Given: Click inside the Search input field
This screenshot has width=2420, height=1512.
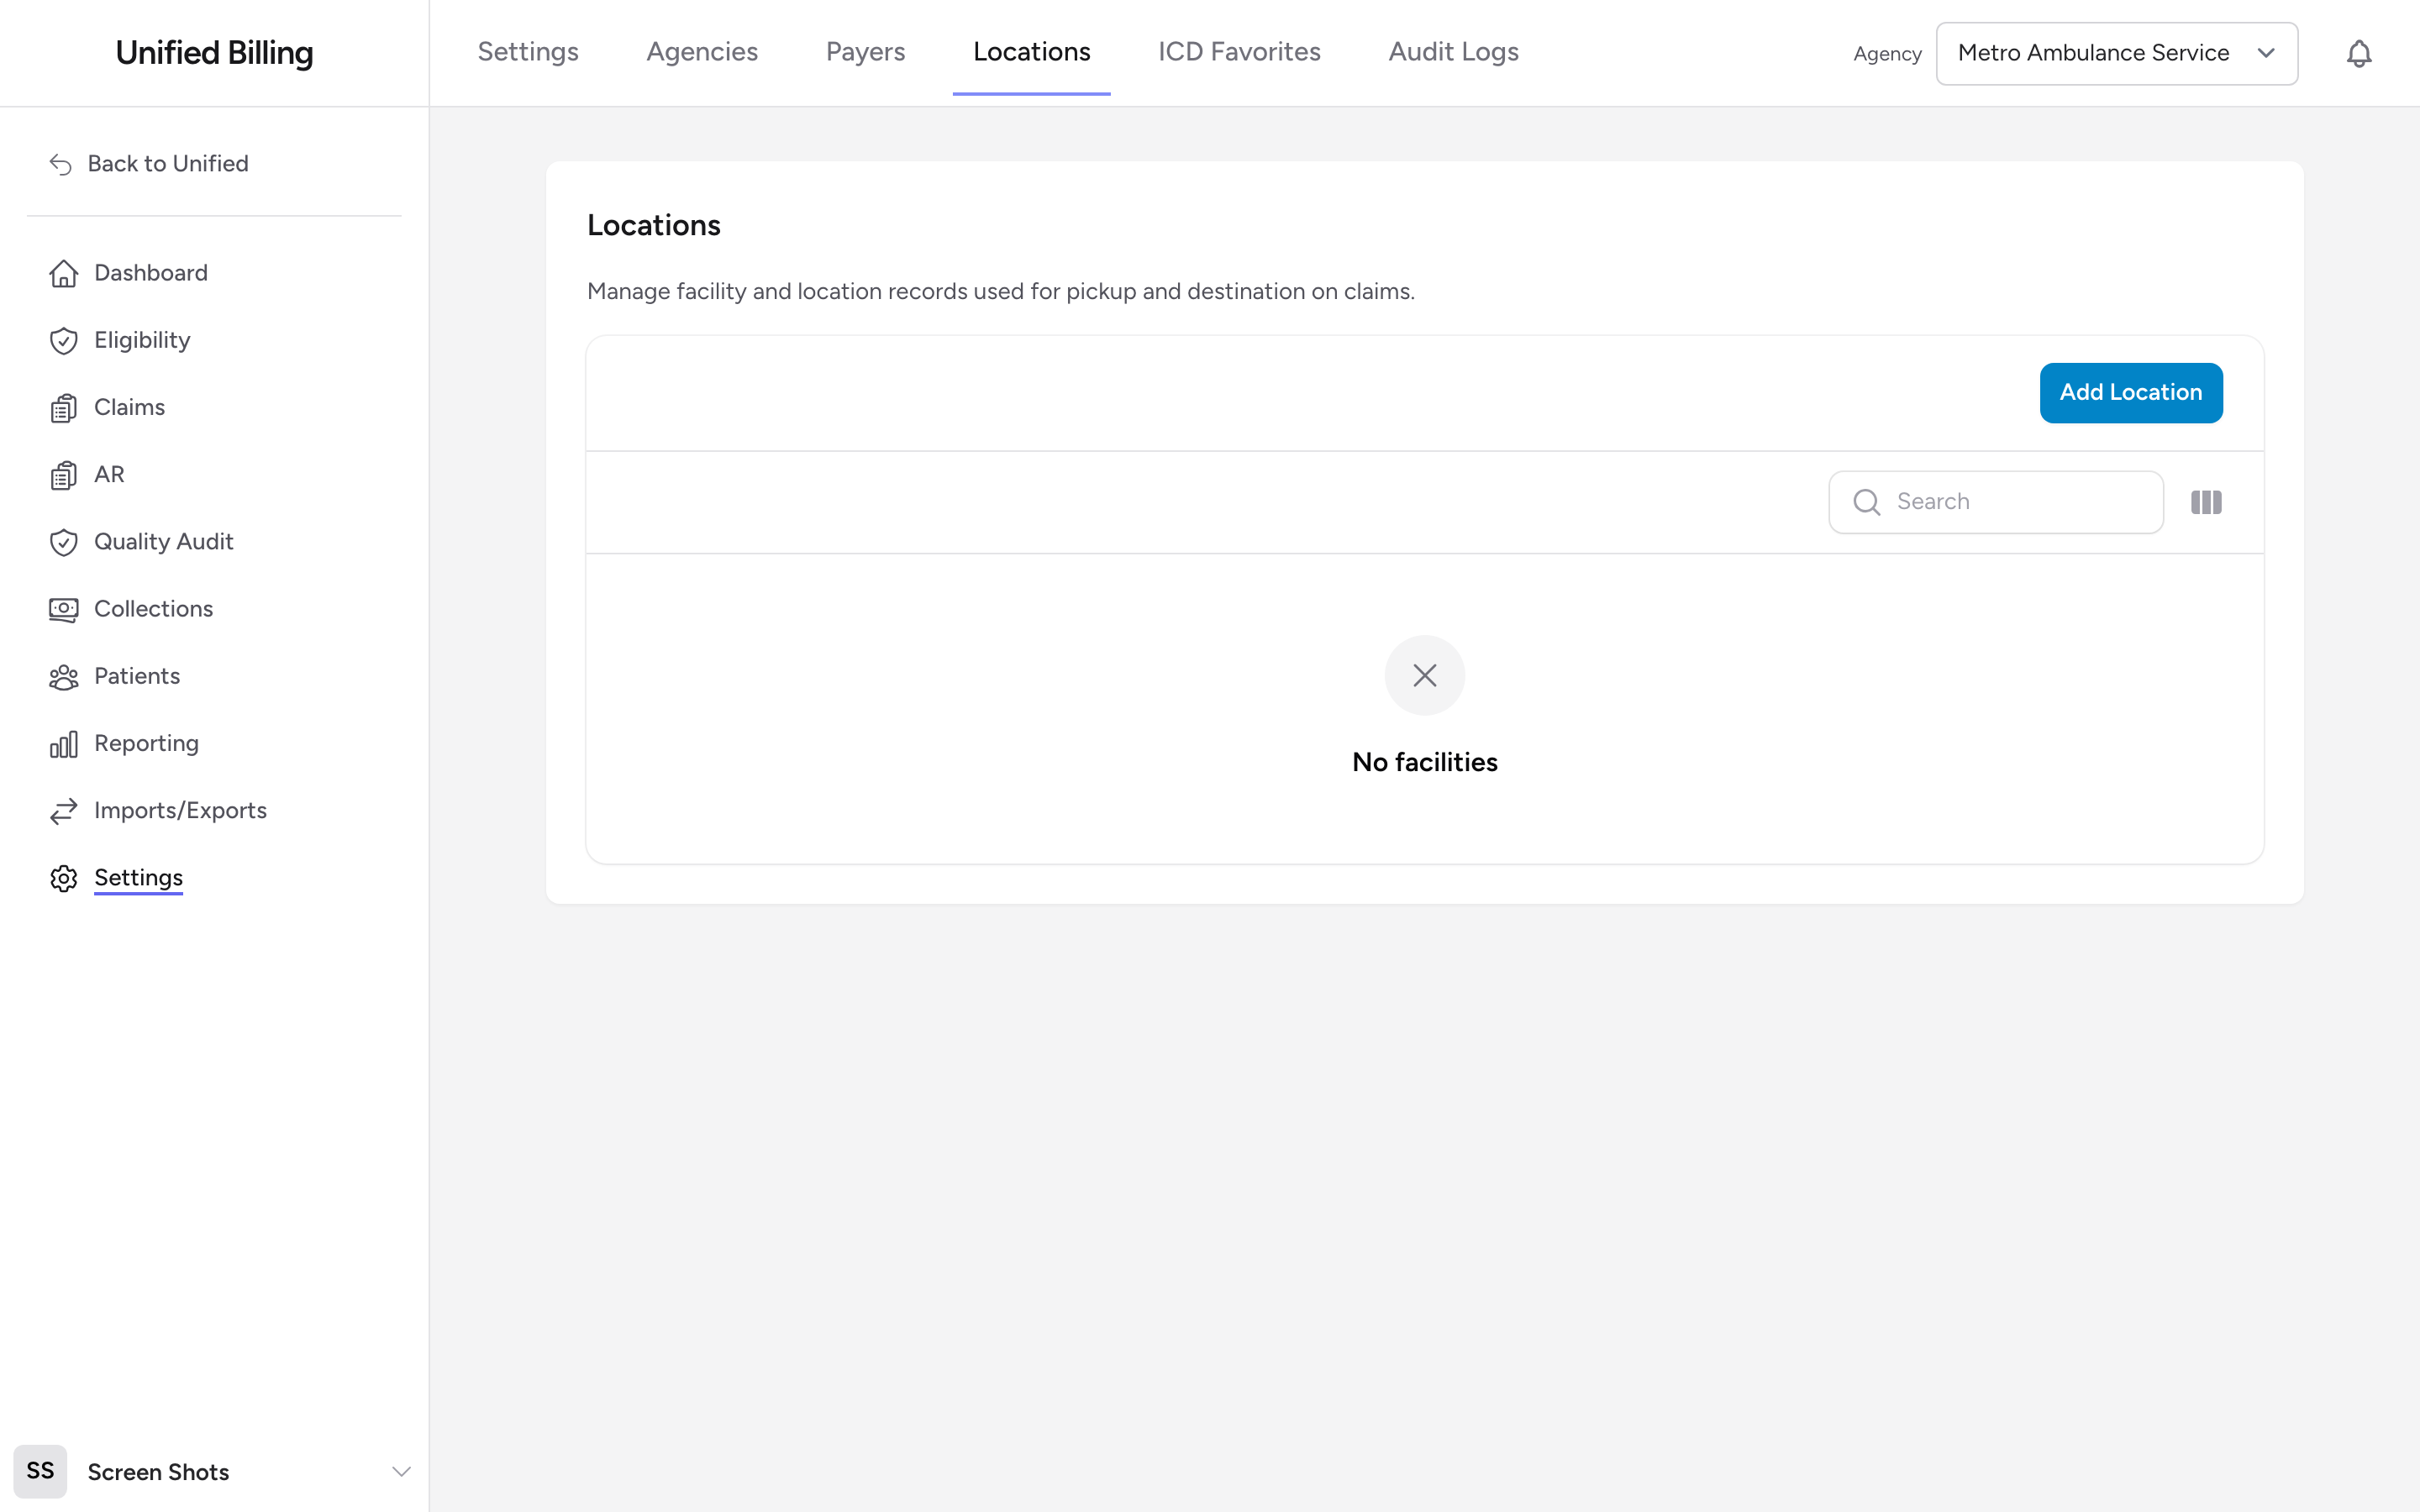Looking at the screenshot, I should [1995, 502].
